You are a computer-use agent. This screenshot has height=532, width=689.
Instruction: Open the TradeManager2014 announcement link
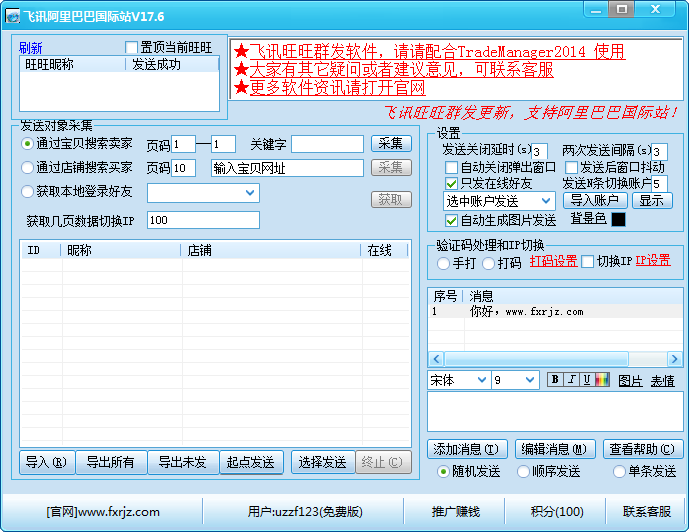(437, 52)
